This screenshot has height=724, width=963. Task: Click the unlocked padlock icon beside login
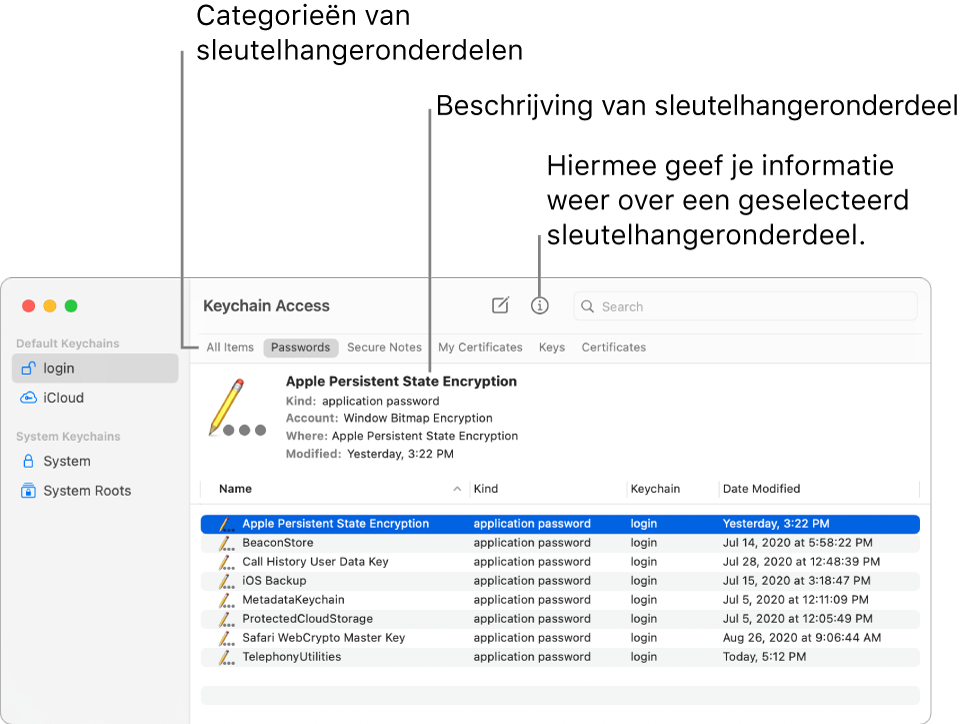click(x=28, y=368)
